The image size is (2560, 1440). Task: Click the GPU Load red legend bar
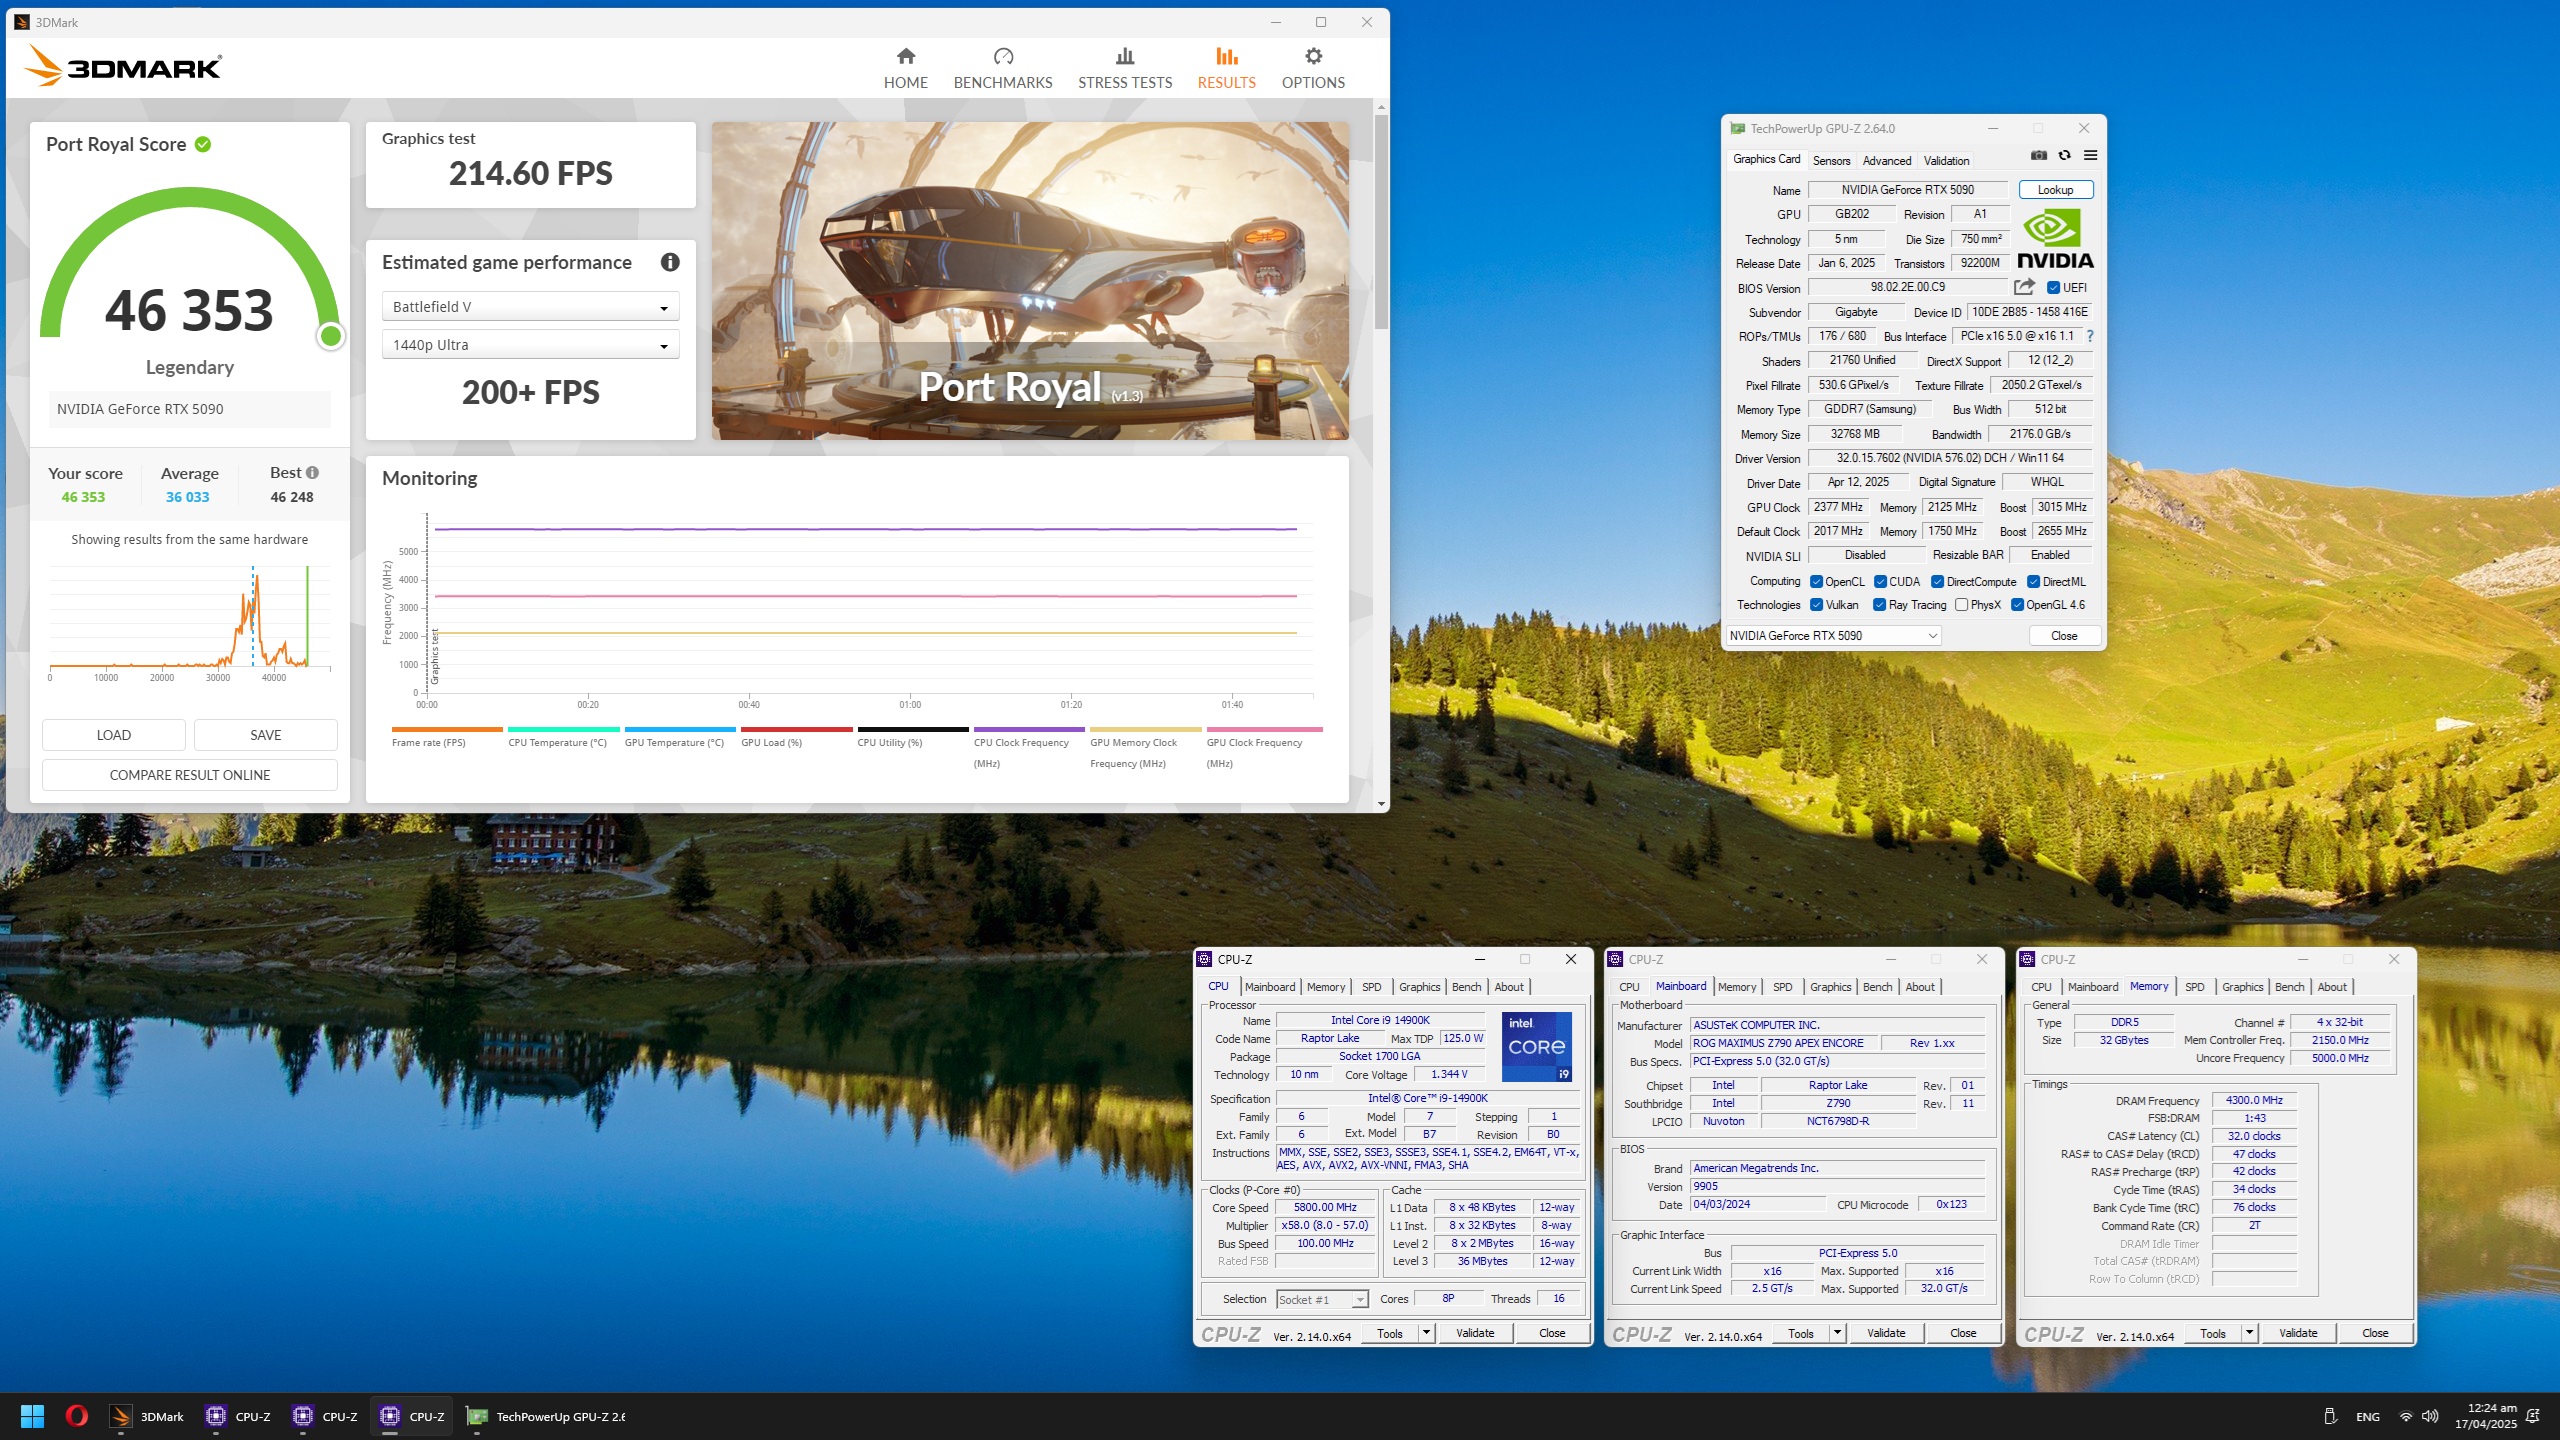click(796, 729)
